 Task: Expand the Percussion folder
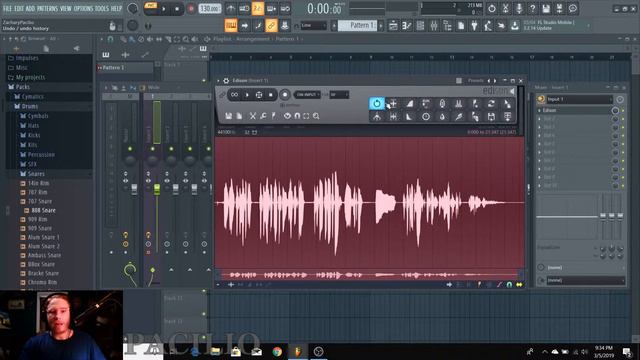coord(37,155)
